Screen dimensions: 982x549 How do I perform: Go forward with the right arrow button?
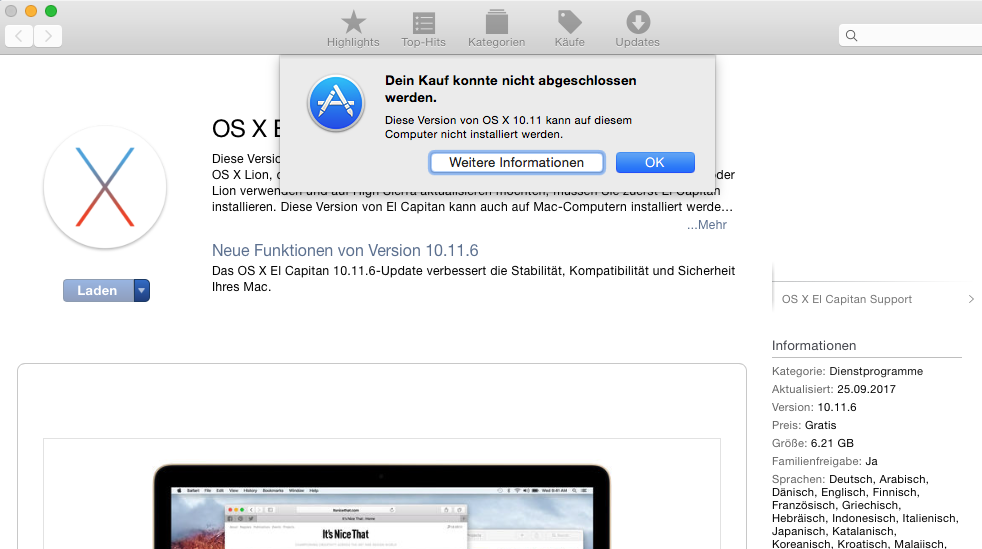(x=48, y=36)
